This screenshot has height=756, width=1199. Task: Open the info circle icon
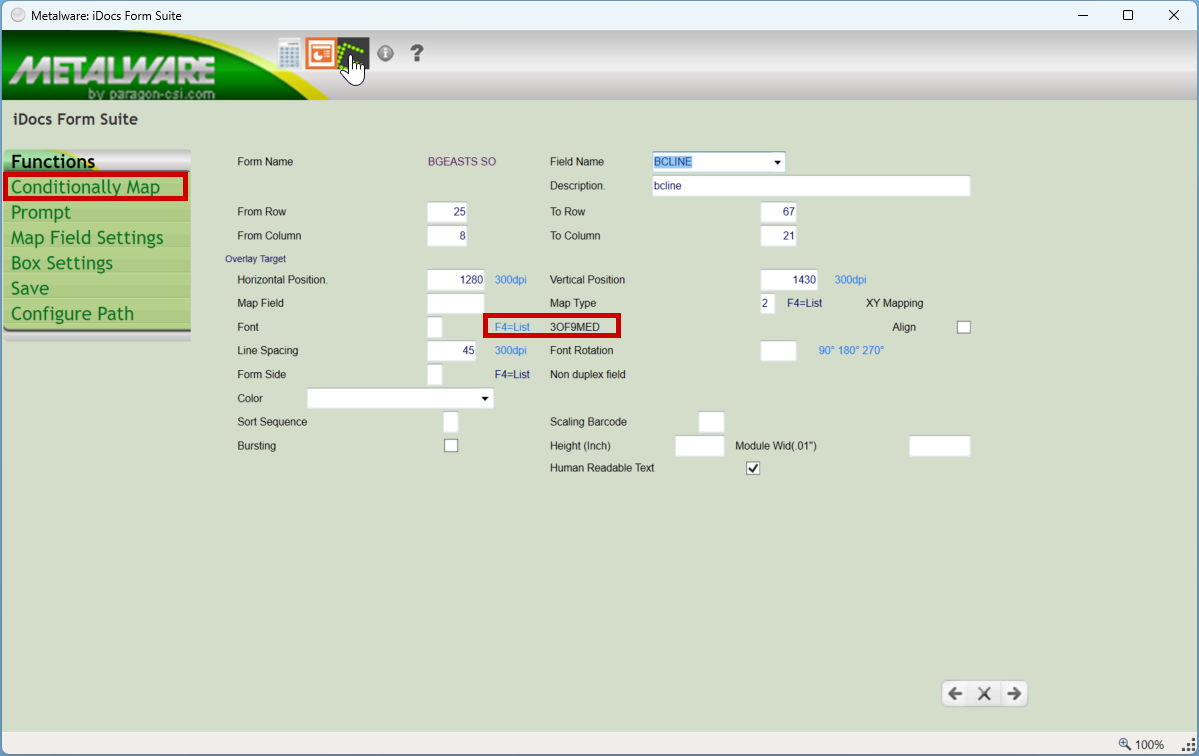tap(385, 53)
